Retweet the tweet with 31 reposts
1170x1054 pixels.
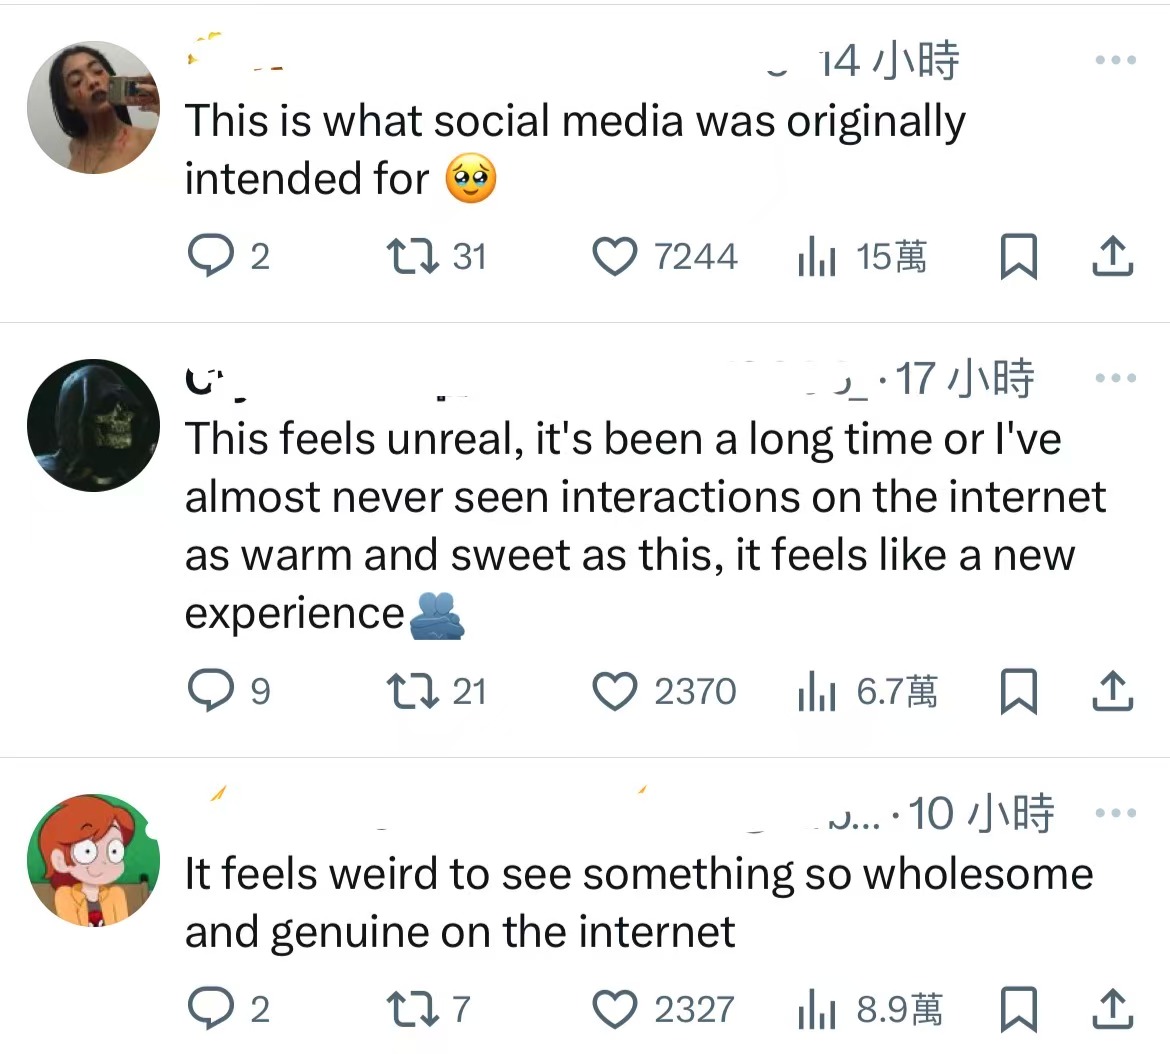click(x=412, y=257)
